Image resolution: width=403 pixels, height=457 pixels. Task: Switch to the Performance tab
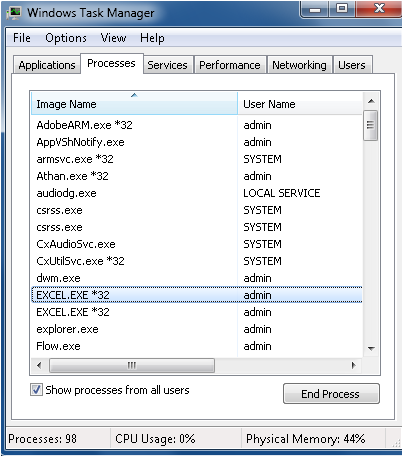pyautogui.click(x=230, y=65)
